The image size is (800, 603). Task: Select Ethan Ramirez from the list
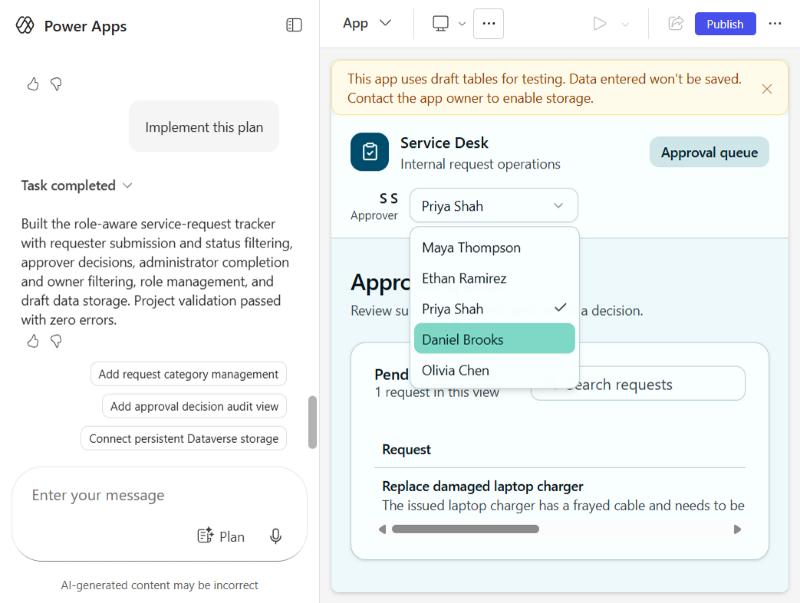(494, 278)
